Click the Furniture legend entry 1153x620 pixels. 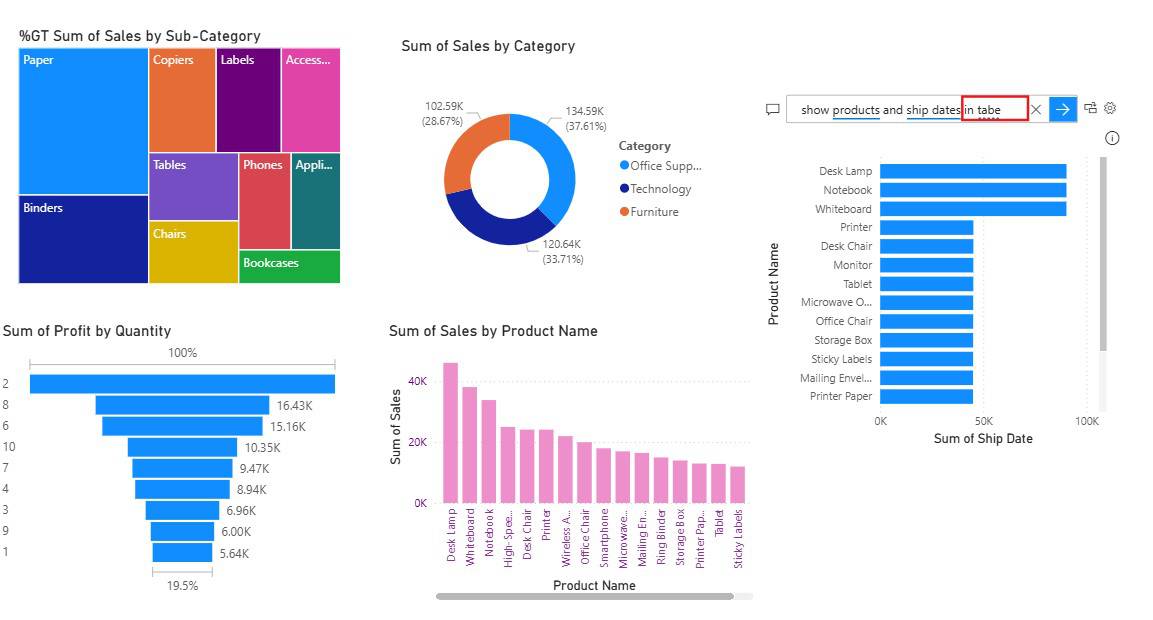tap(649, 212)
